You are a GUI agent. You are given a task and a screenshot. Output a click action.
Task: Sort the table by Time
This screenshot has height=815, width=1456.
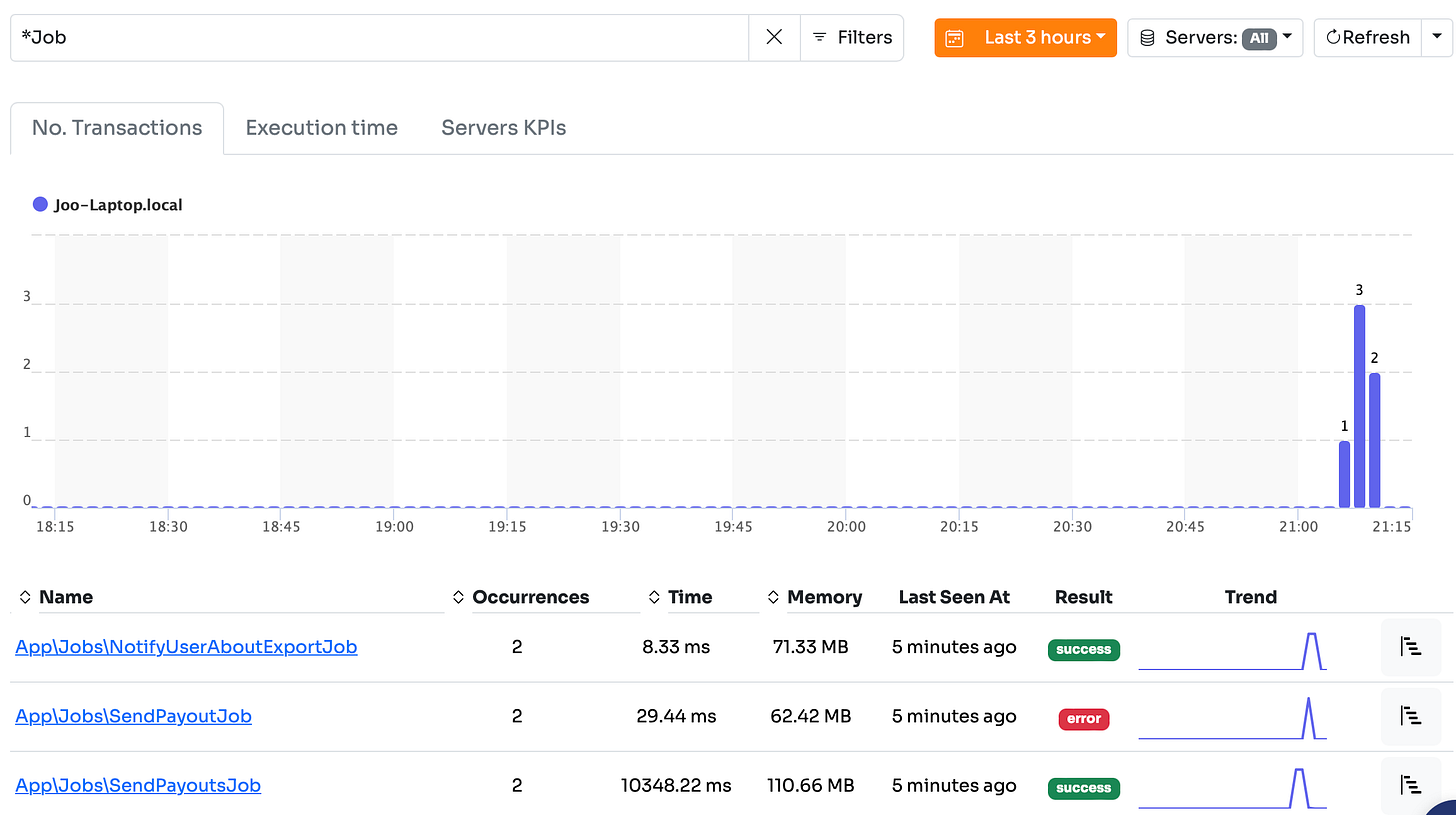[680, 597]
